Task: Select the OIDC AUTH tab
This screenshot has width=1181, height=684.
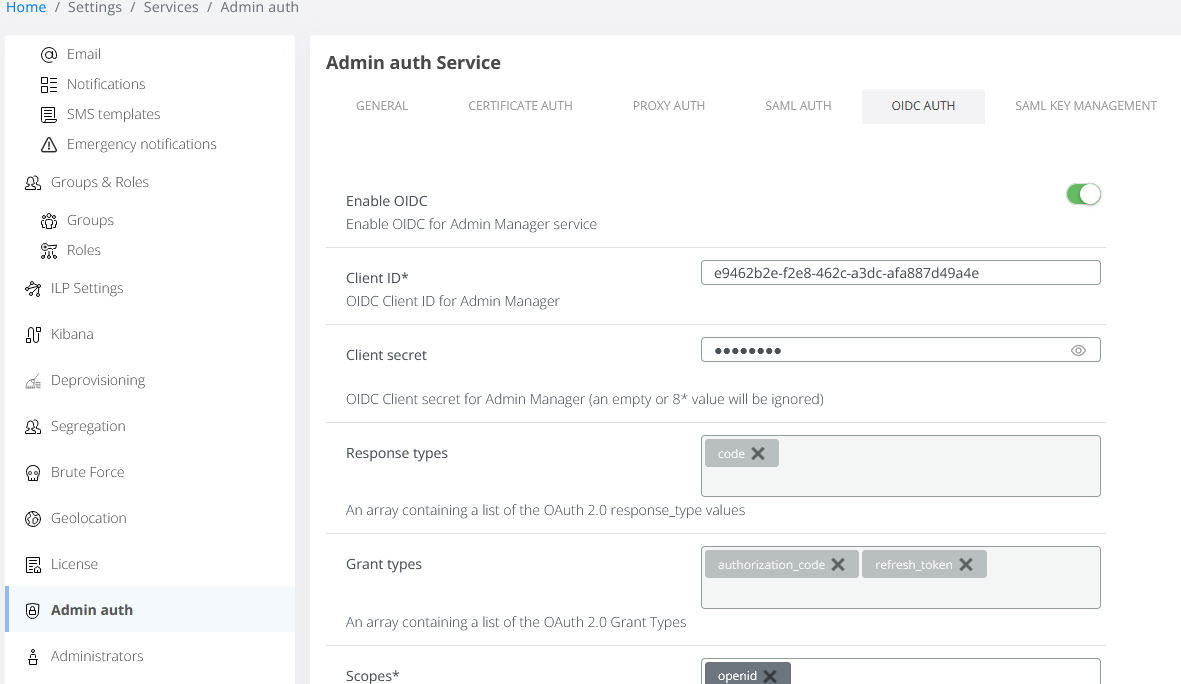Action: click(923, 106)
